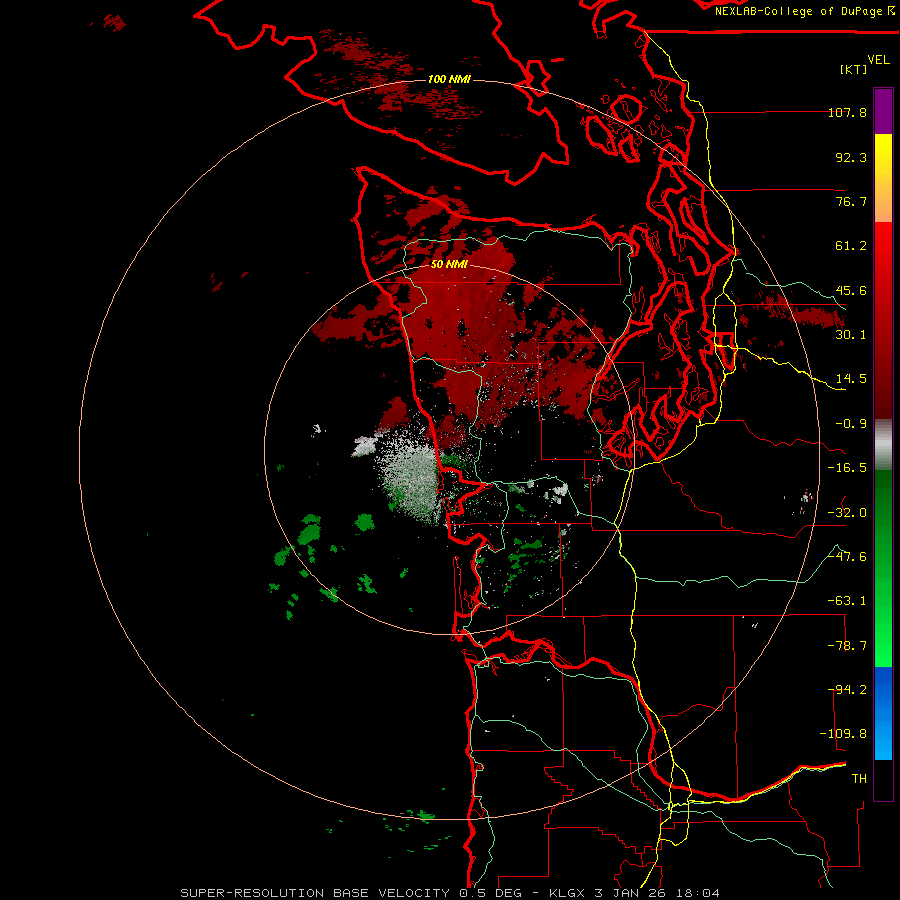Click the -63.1 velocity scale value
Screen dimensions: 900x900
[x=847, y=601]
